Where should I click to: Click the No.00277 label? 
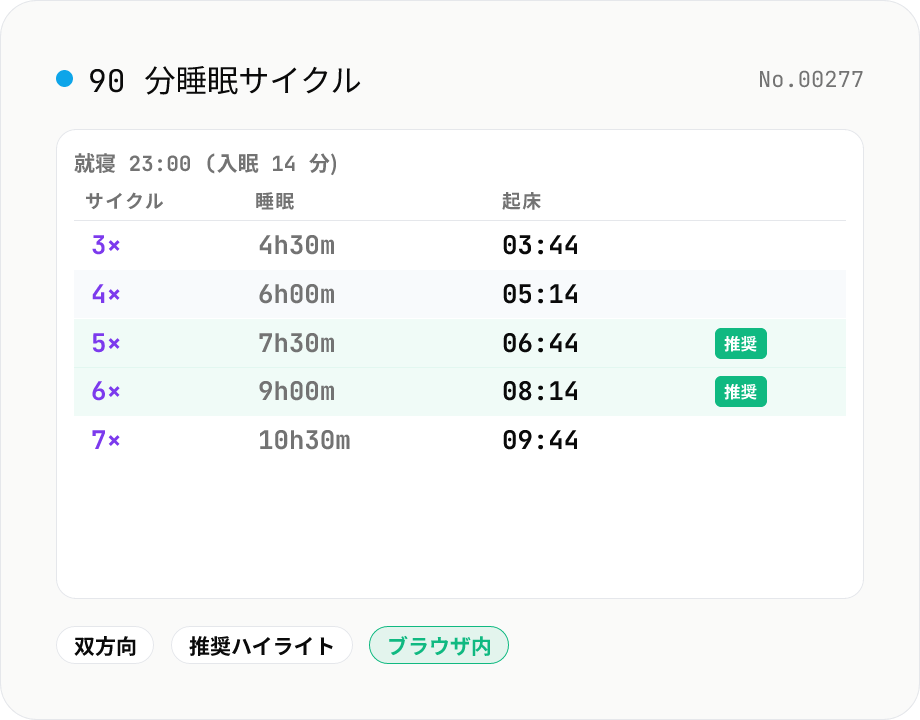(811, 79)
